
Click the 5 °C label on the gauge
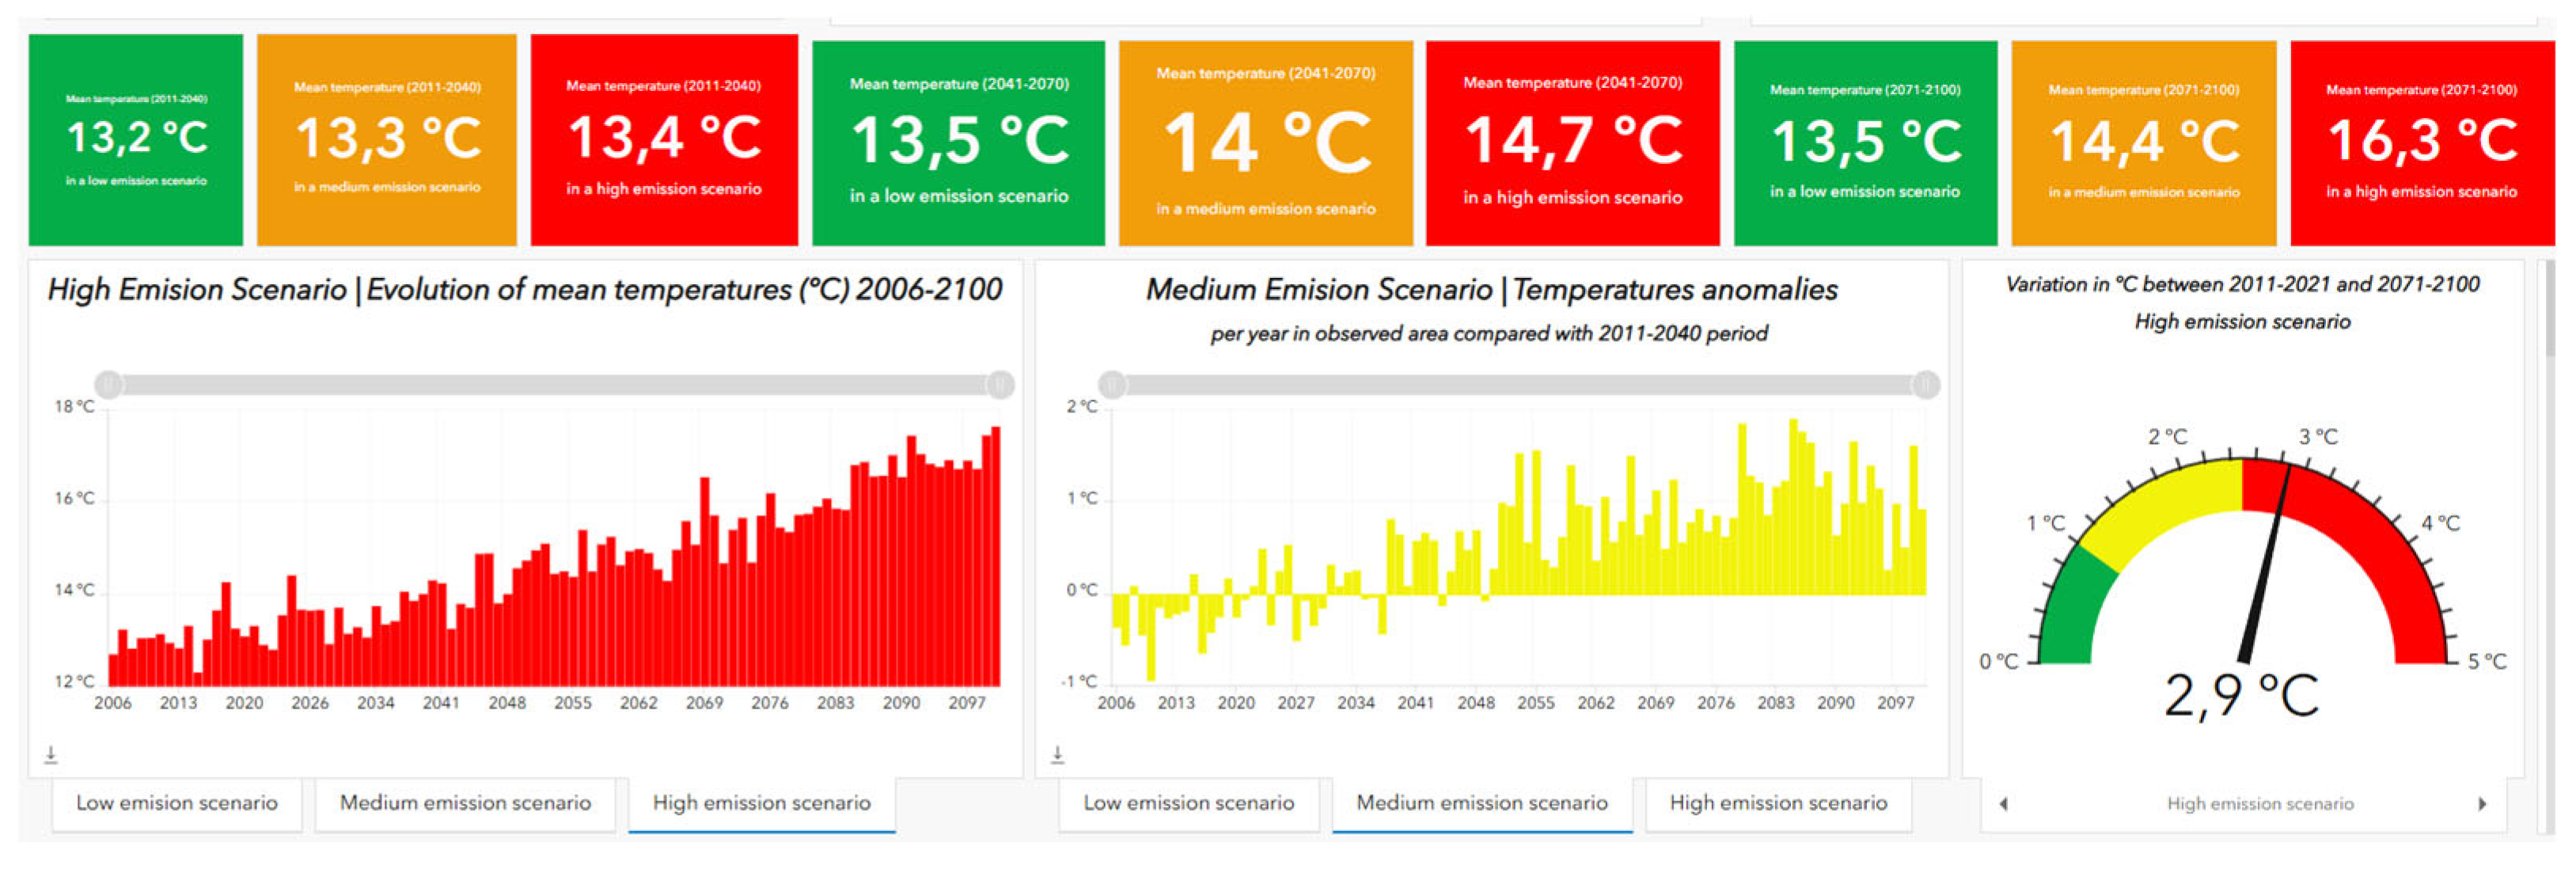click(2487, 662)
